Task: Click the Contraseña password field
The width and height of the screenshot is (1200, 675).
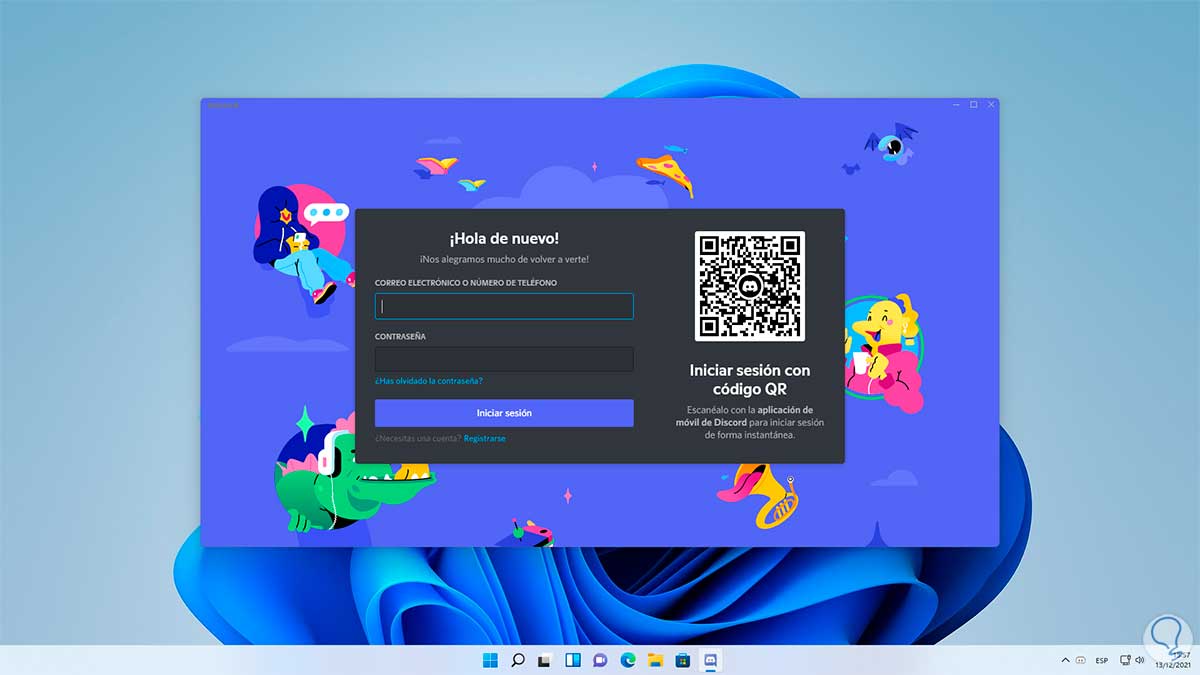Action: pos(504,359)
